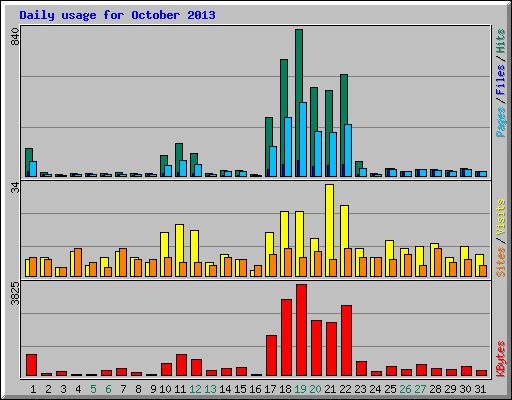
Task: Click the 'Hits' legend label
Action: 500,41
